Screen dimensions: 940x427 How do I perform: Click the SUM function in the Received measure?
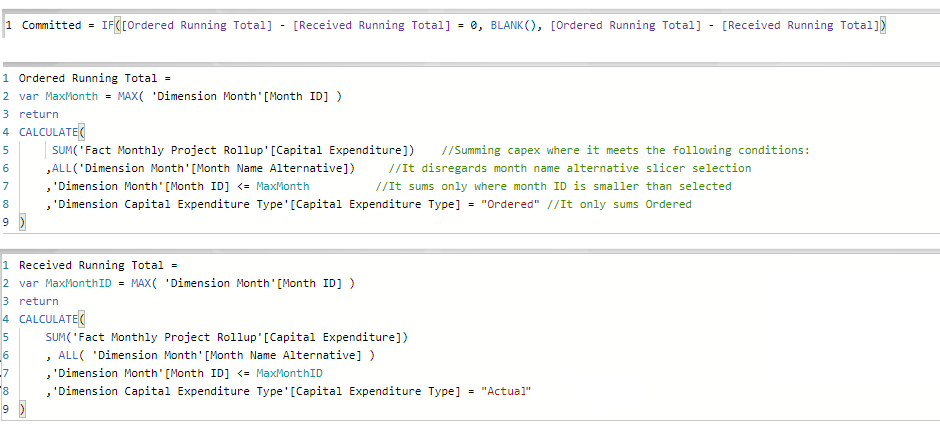(55, 337)
